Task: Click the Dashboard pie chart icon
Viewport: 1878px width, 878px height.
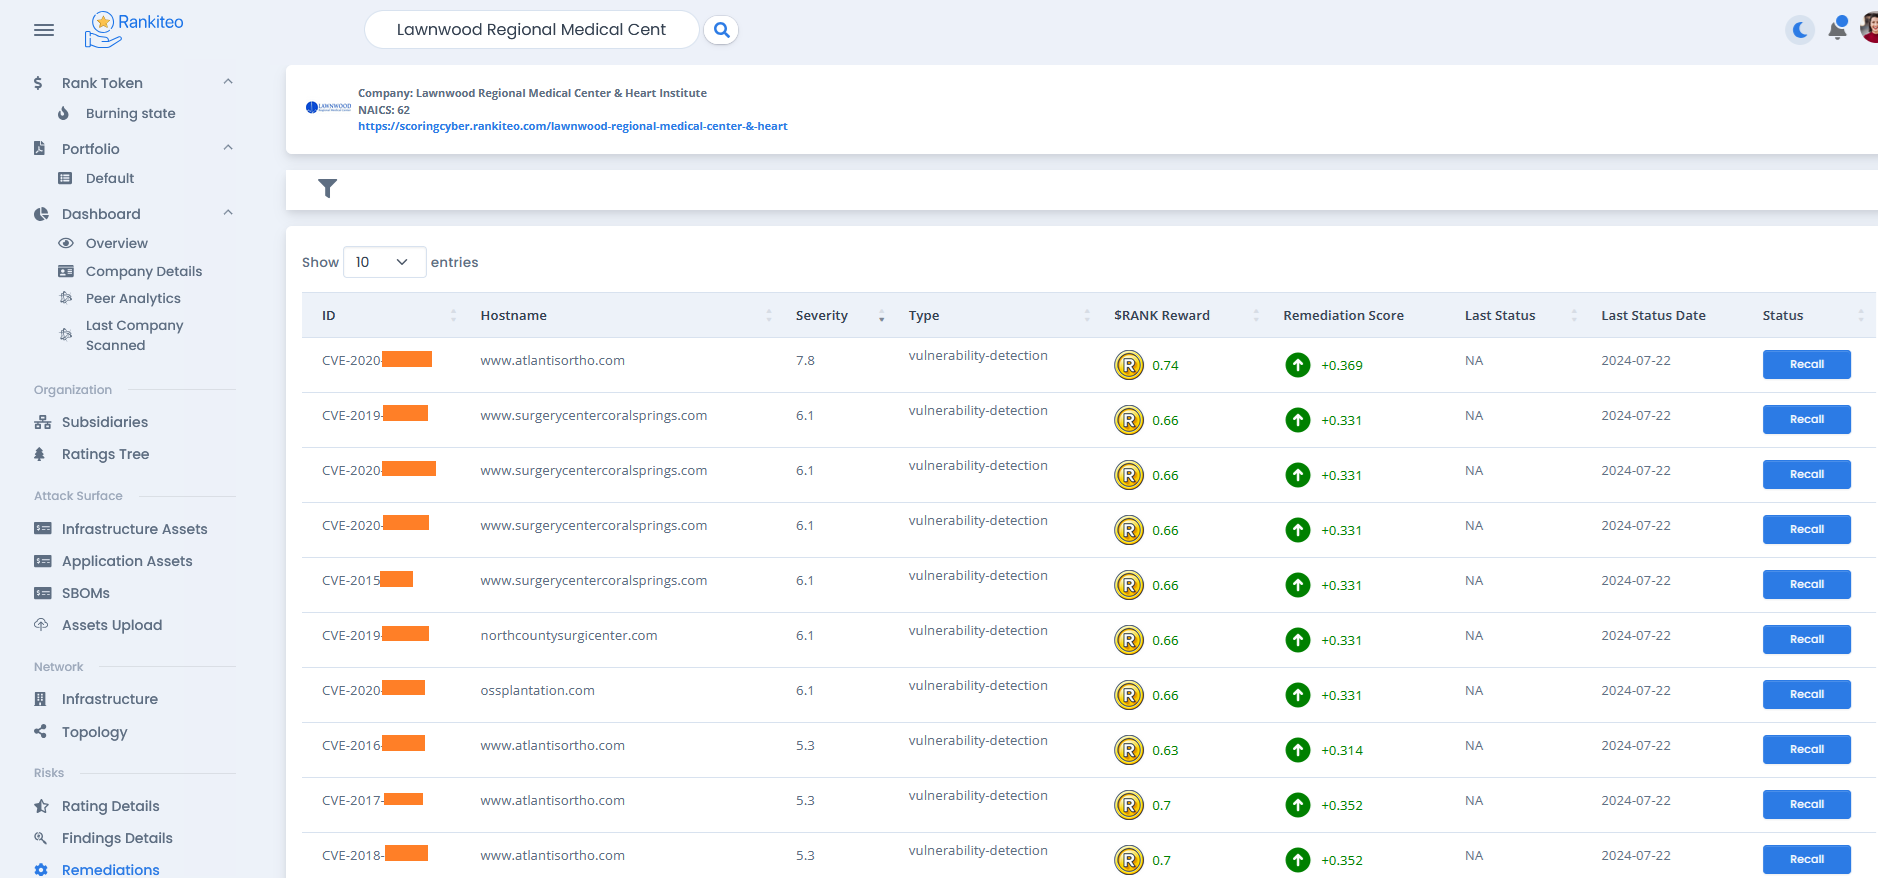Action: pyautogui.click(x=41, y=214)
